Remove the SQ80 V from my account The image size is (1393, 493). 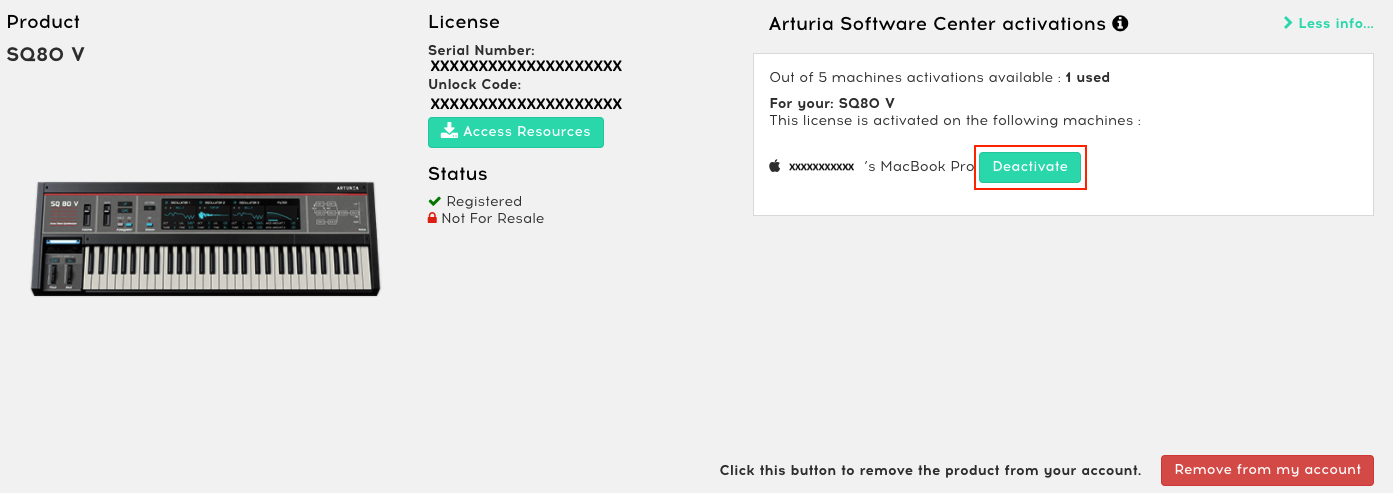pyautogui.click(x=1267, y=470)
